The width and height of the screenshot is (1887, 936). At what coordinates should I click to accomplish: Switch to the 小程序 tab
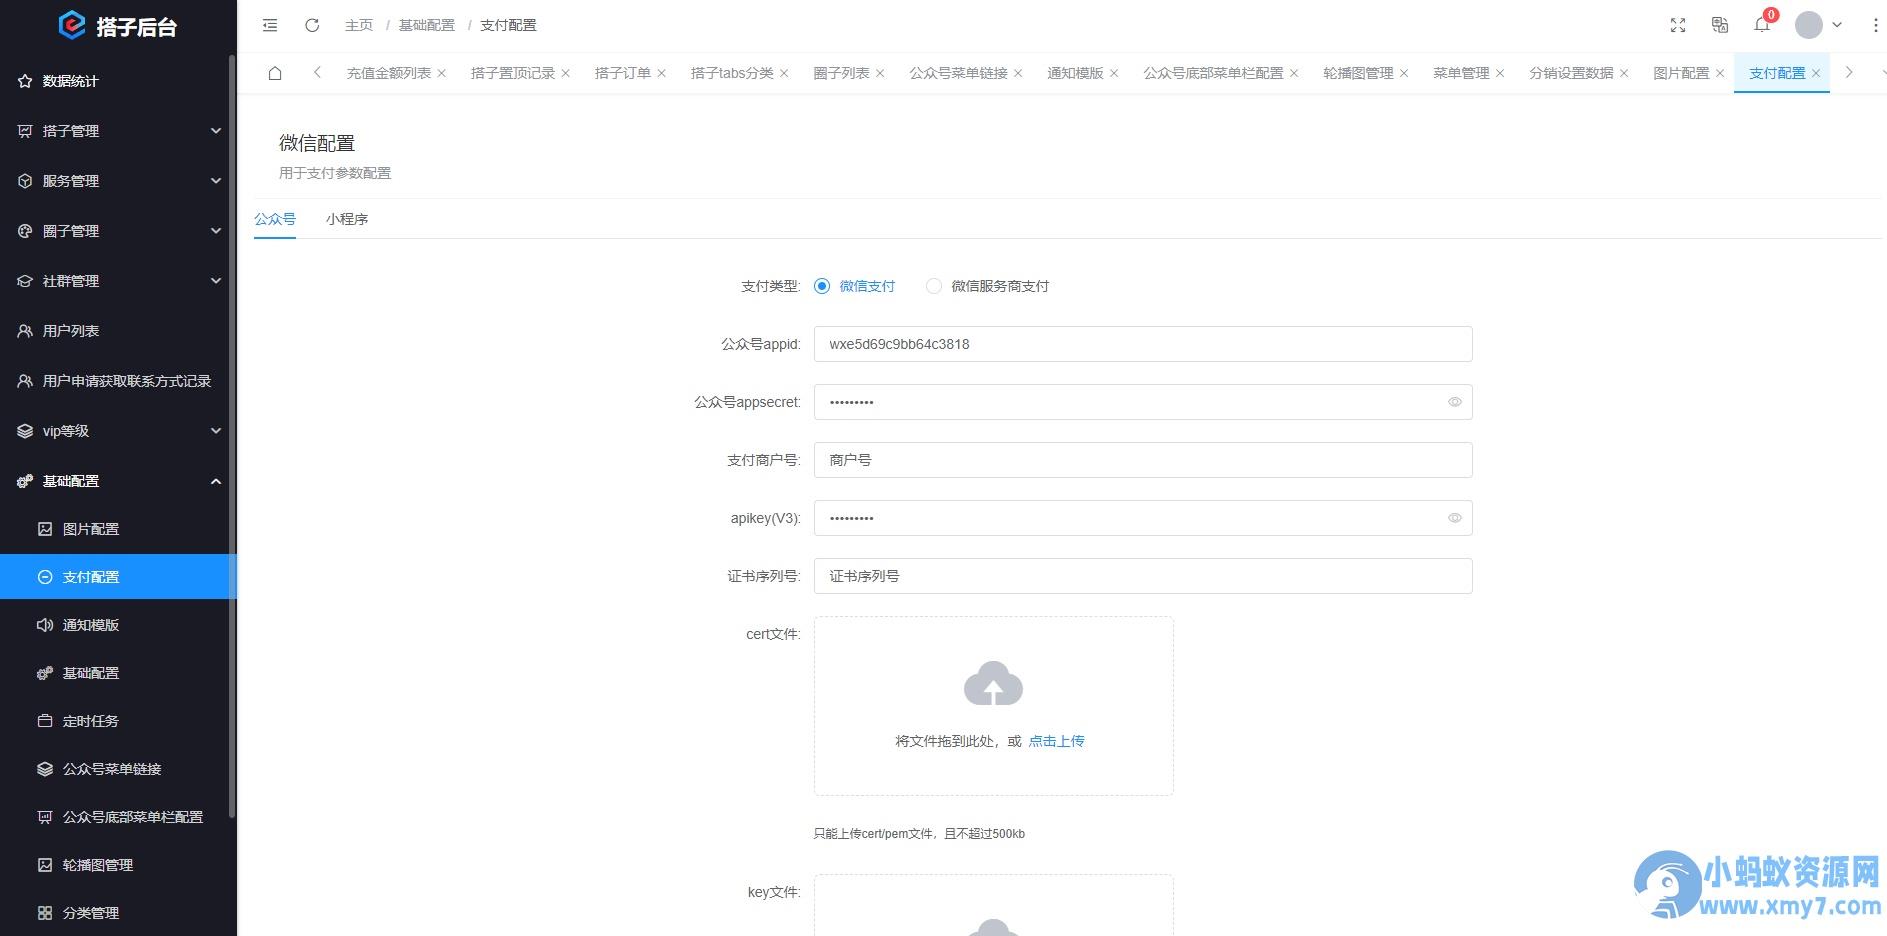(x=347, y=219)
